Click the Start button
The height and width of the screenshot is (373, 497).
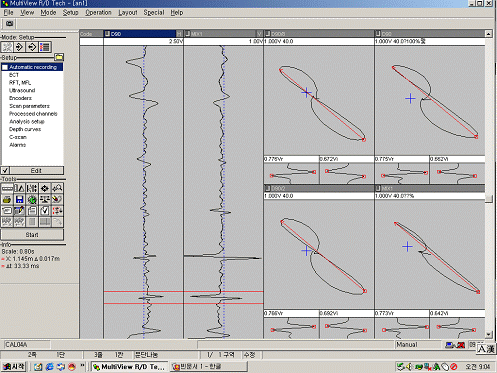coord(32,235)
